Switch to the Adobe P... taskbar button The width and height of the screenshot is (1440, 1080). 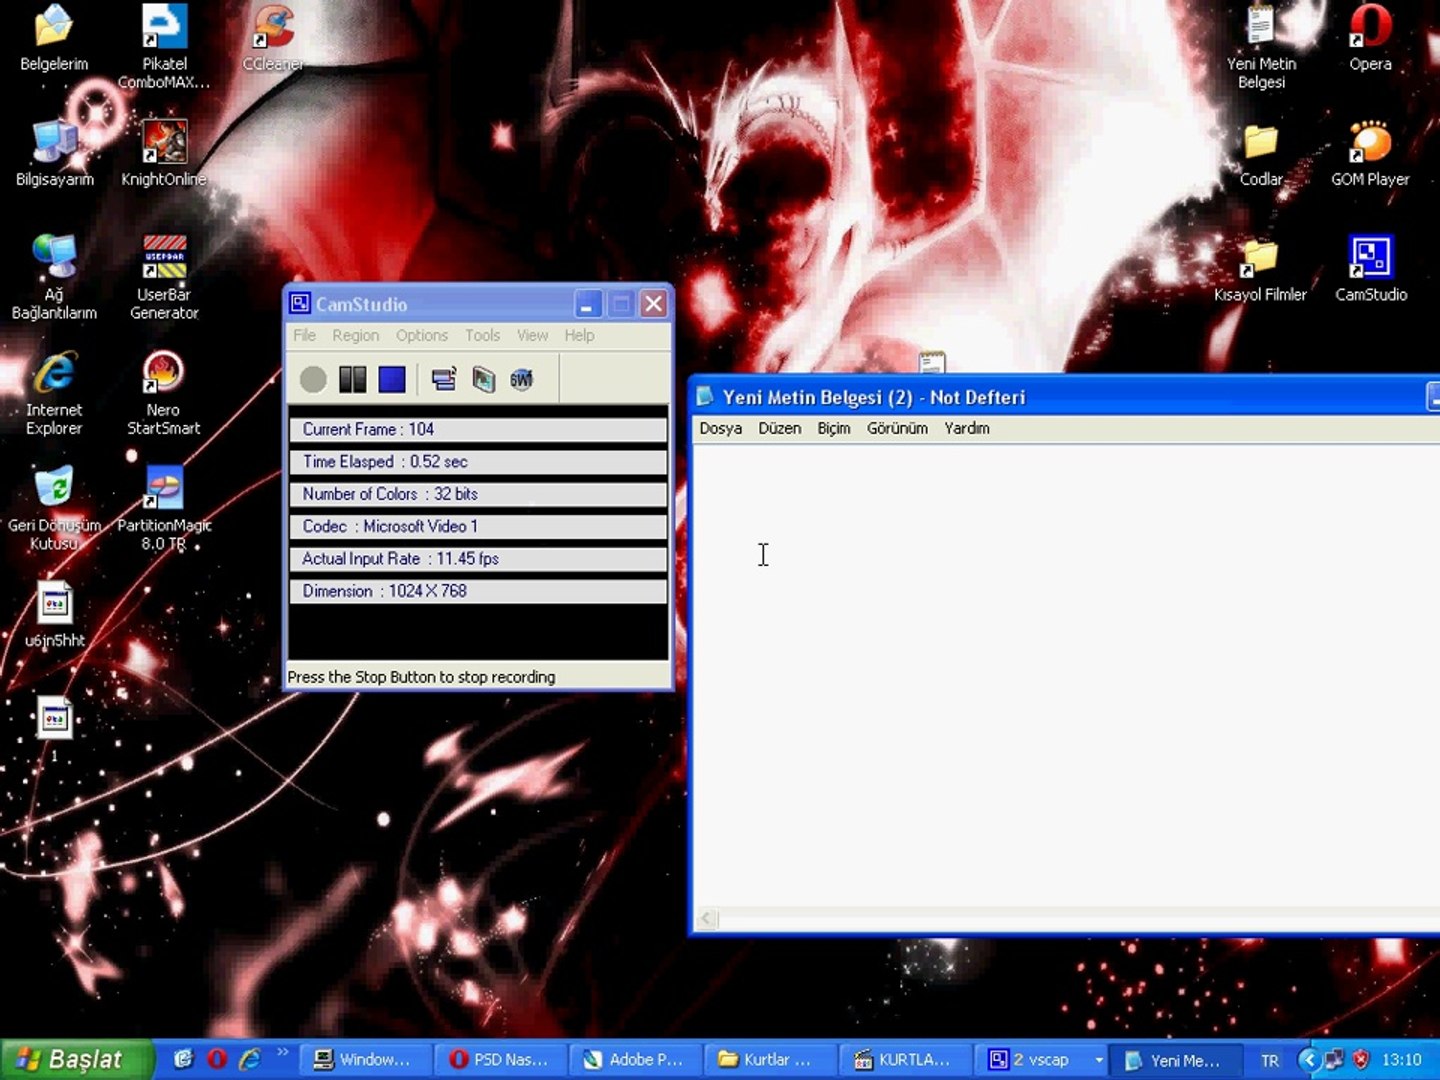(636, 1059)
